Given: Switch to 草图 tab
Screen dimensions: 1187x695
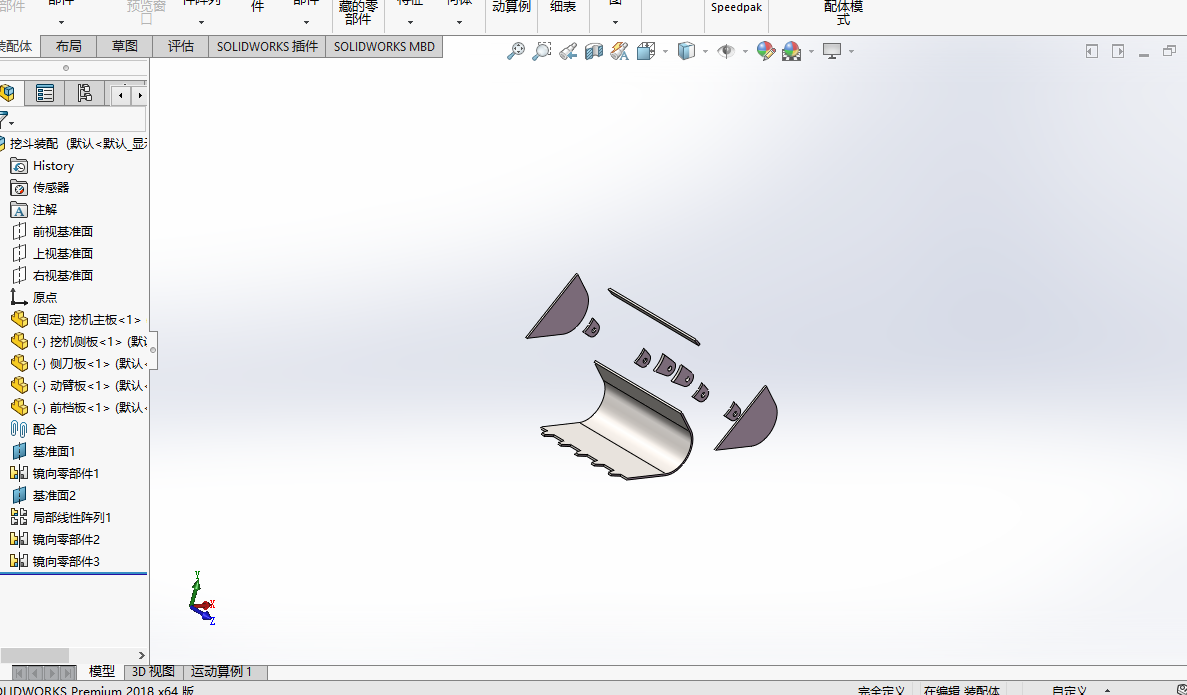Looking at the screenshot, I should tap(125, 46).
